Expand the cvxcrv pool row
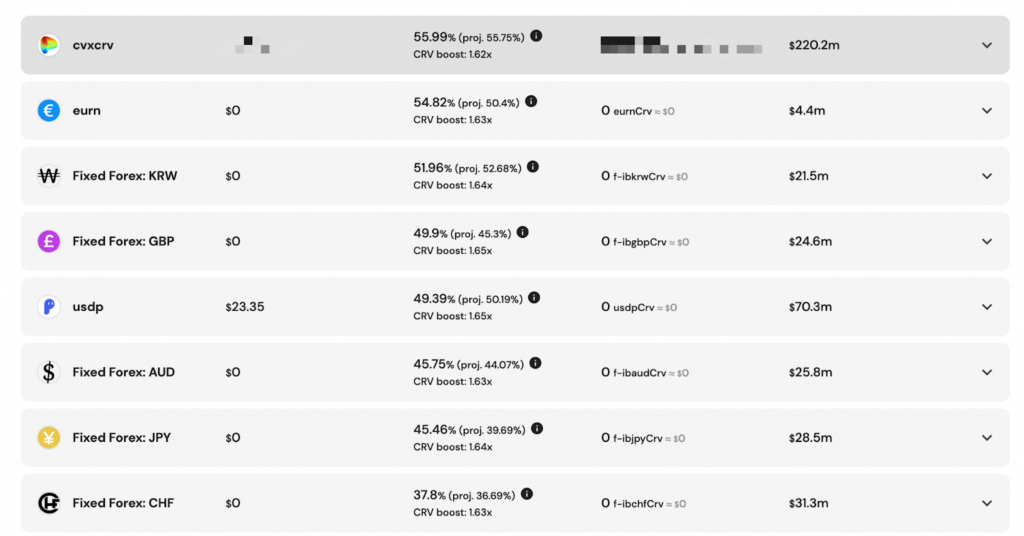This screenshot has width=1024, height=536. tap(987, 45)
